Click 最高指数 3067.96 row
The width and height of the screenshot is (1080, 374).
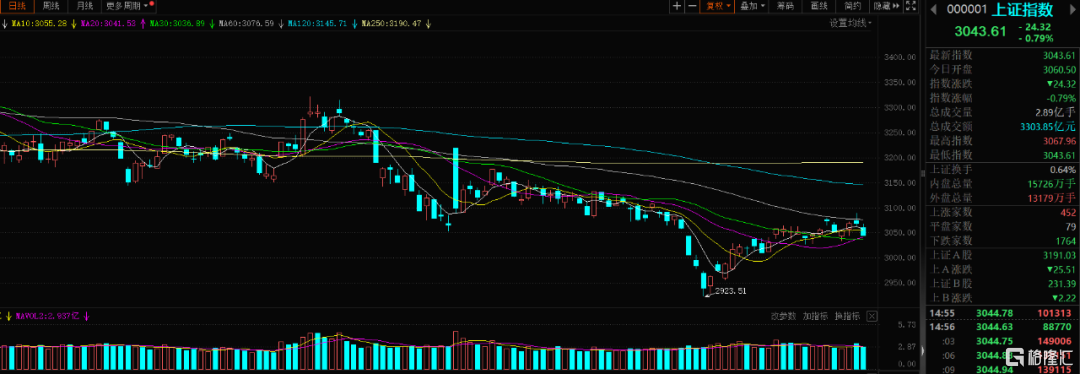[x=1002, y=141]
